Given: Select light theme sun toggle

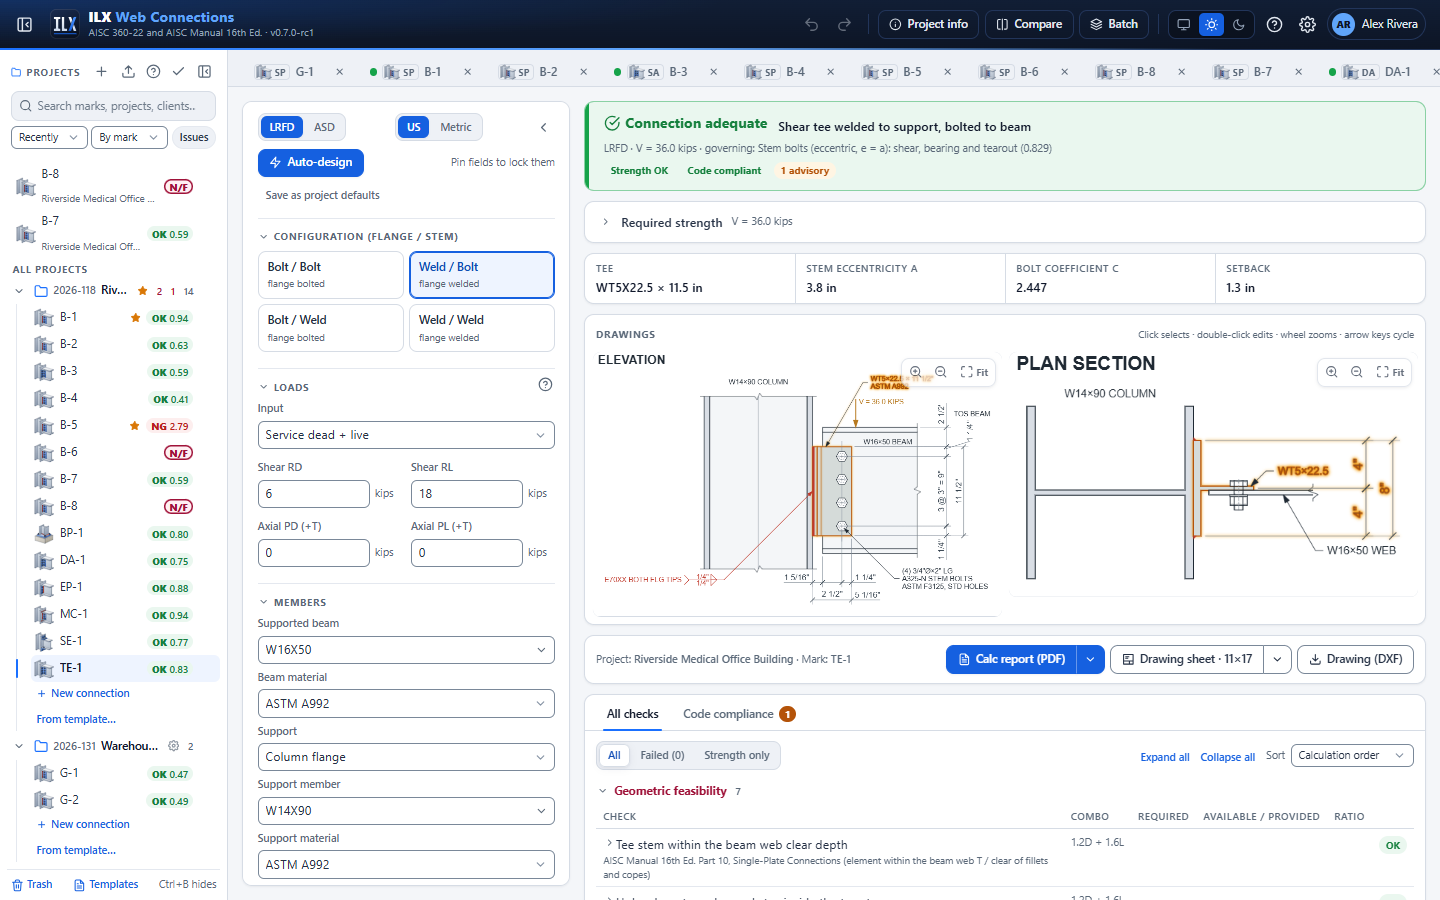Looking at the screenshot, I should tap(1211, 24).
